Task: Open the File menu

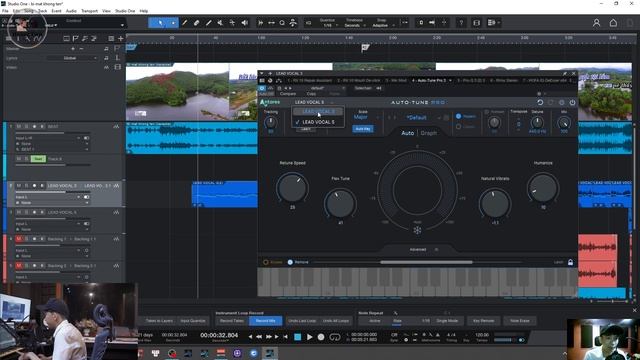Action: pos(5,11)
